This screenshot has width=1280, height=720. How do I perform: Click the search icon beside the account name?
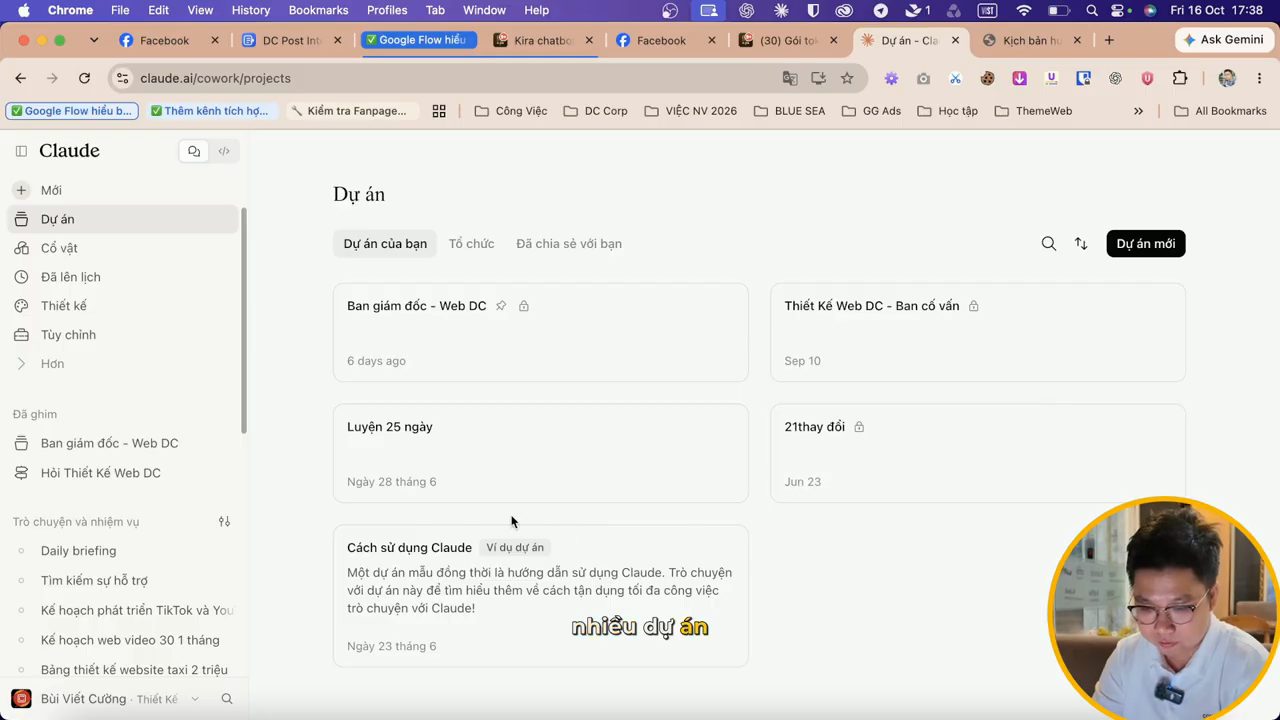[x=227, y=699]
